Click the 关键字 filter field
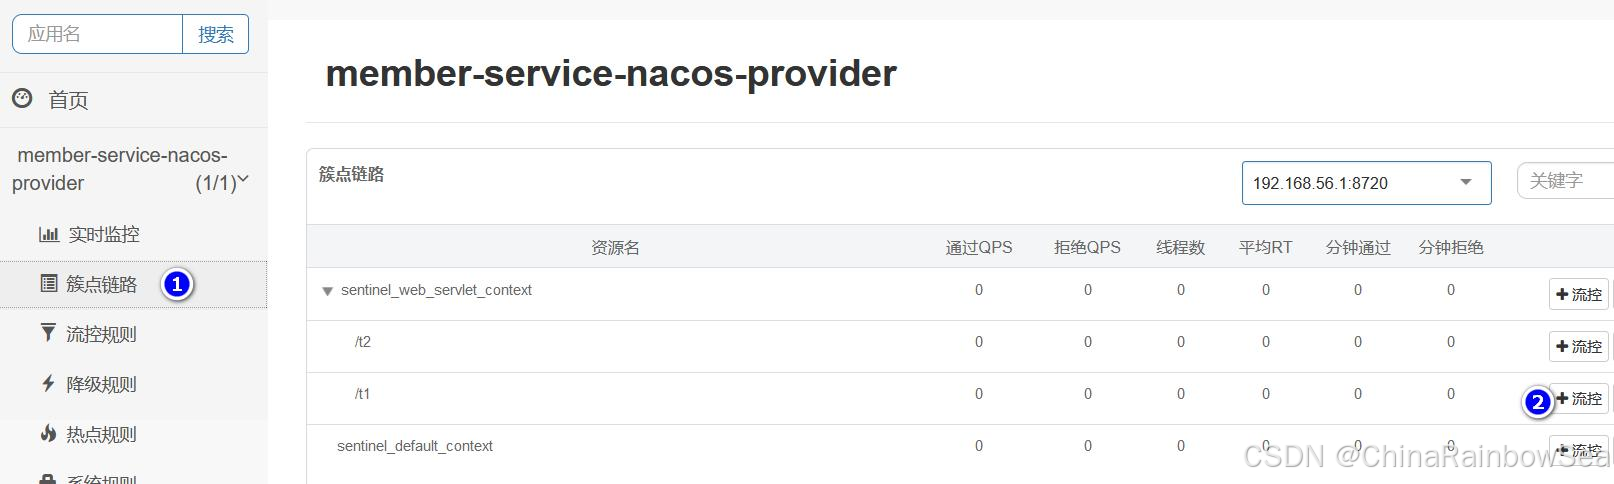 pos(1566,181)
